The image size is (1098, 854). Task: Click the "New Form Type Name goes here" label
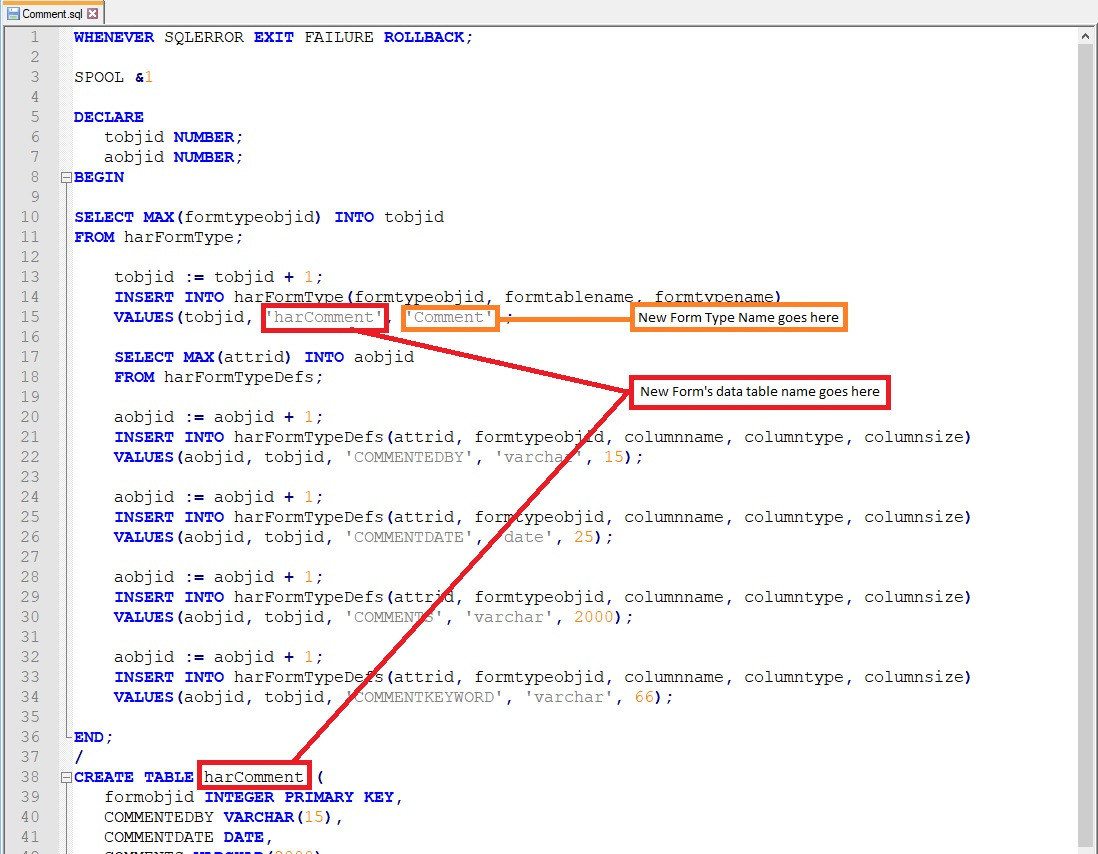[x=738, y=318]
